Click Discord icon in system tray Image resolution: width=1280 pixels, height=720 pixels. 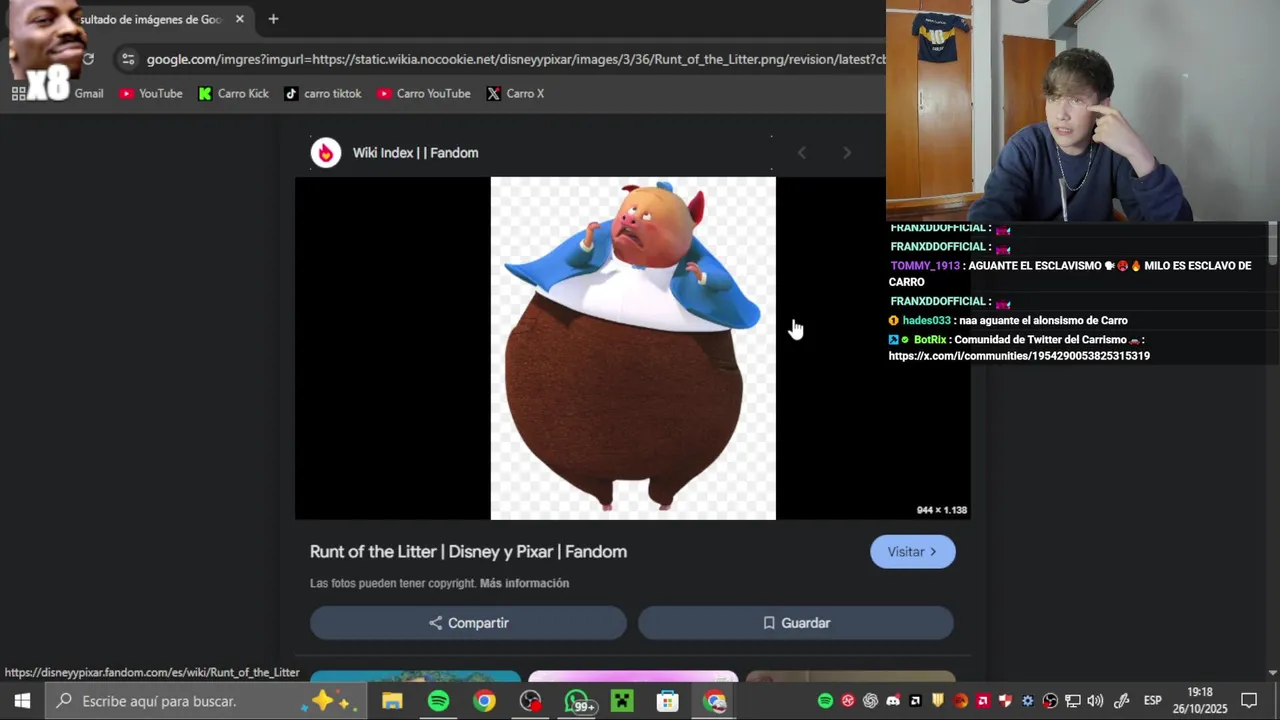(893, 701)
